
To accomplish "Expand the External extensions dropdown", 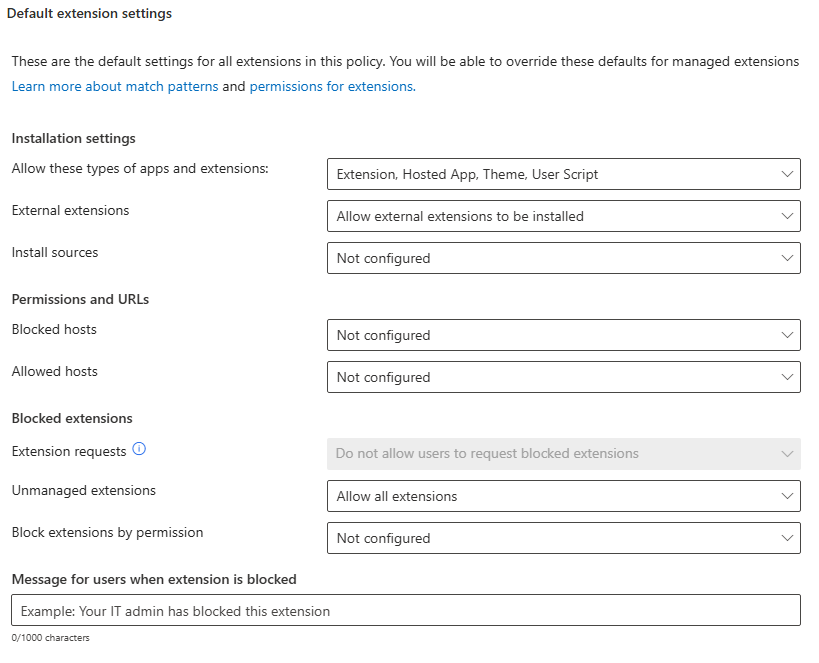I will click(x=563, y=216).
